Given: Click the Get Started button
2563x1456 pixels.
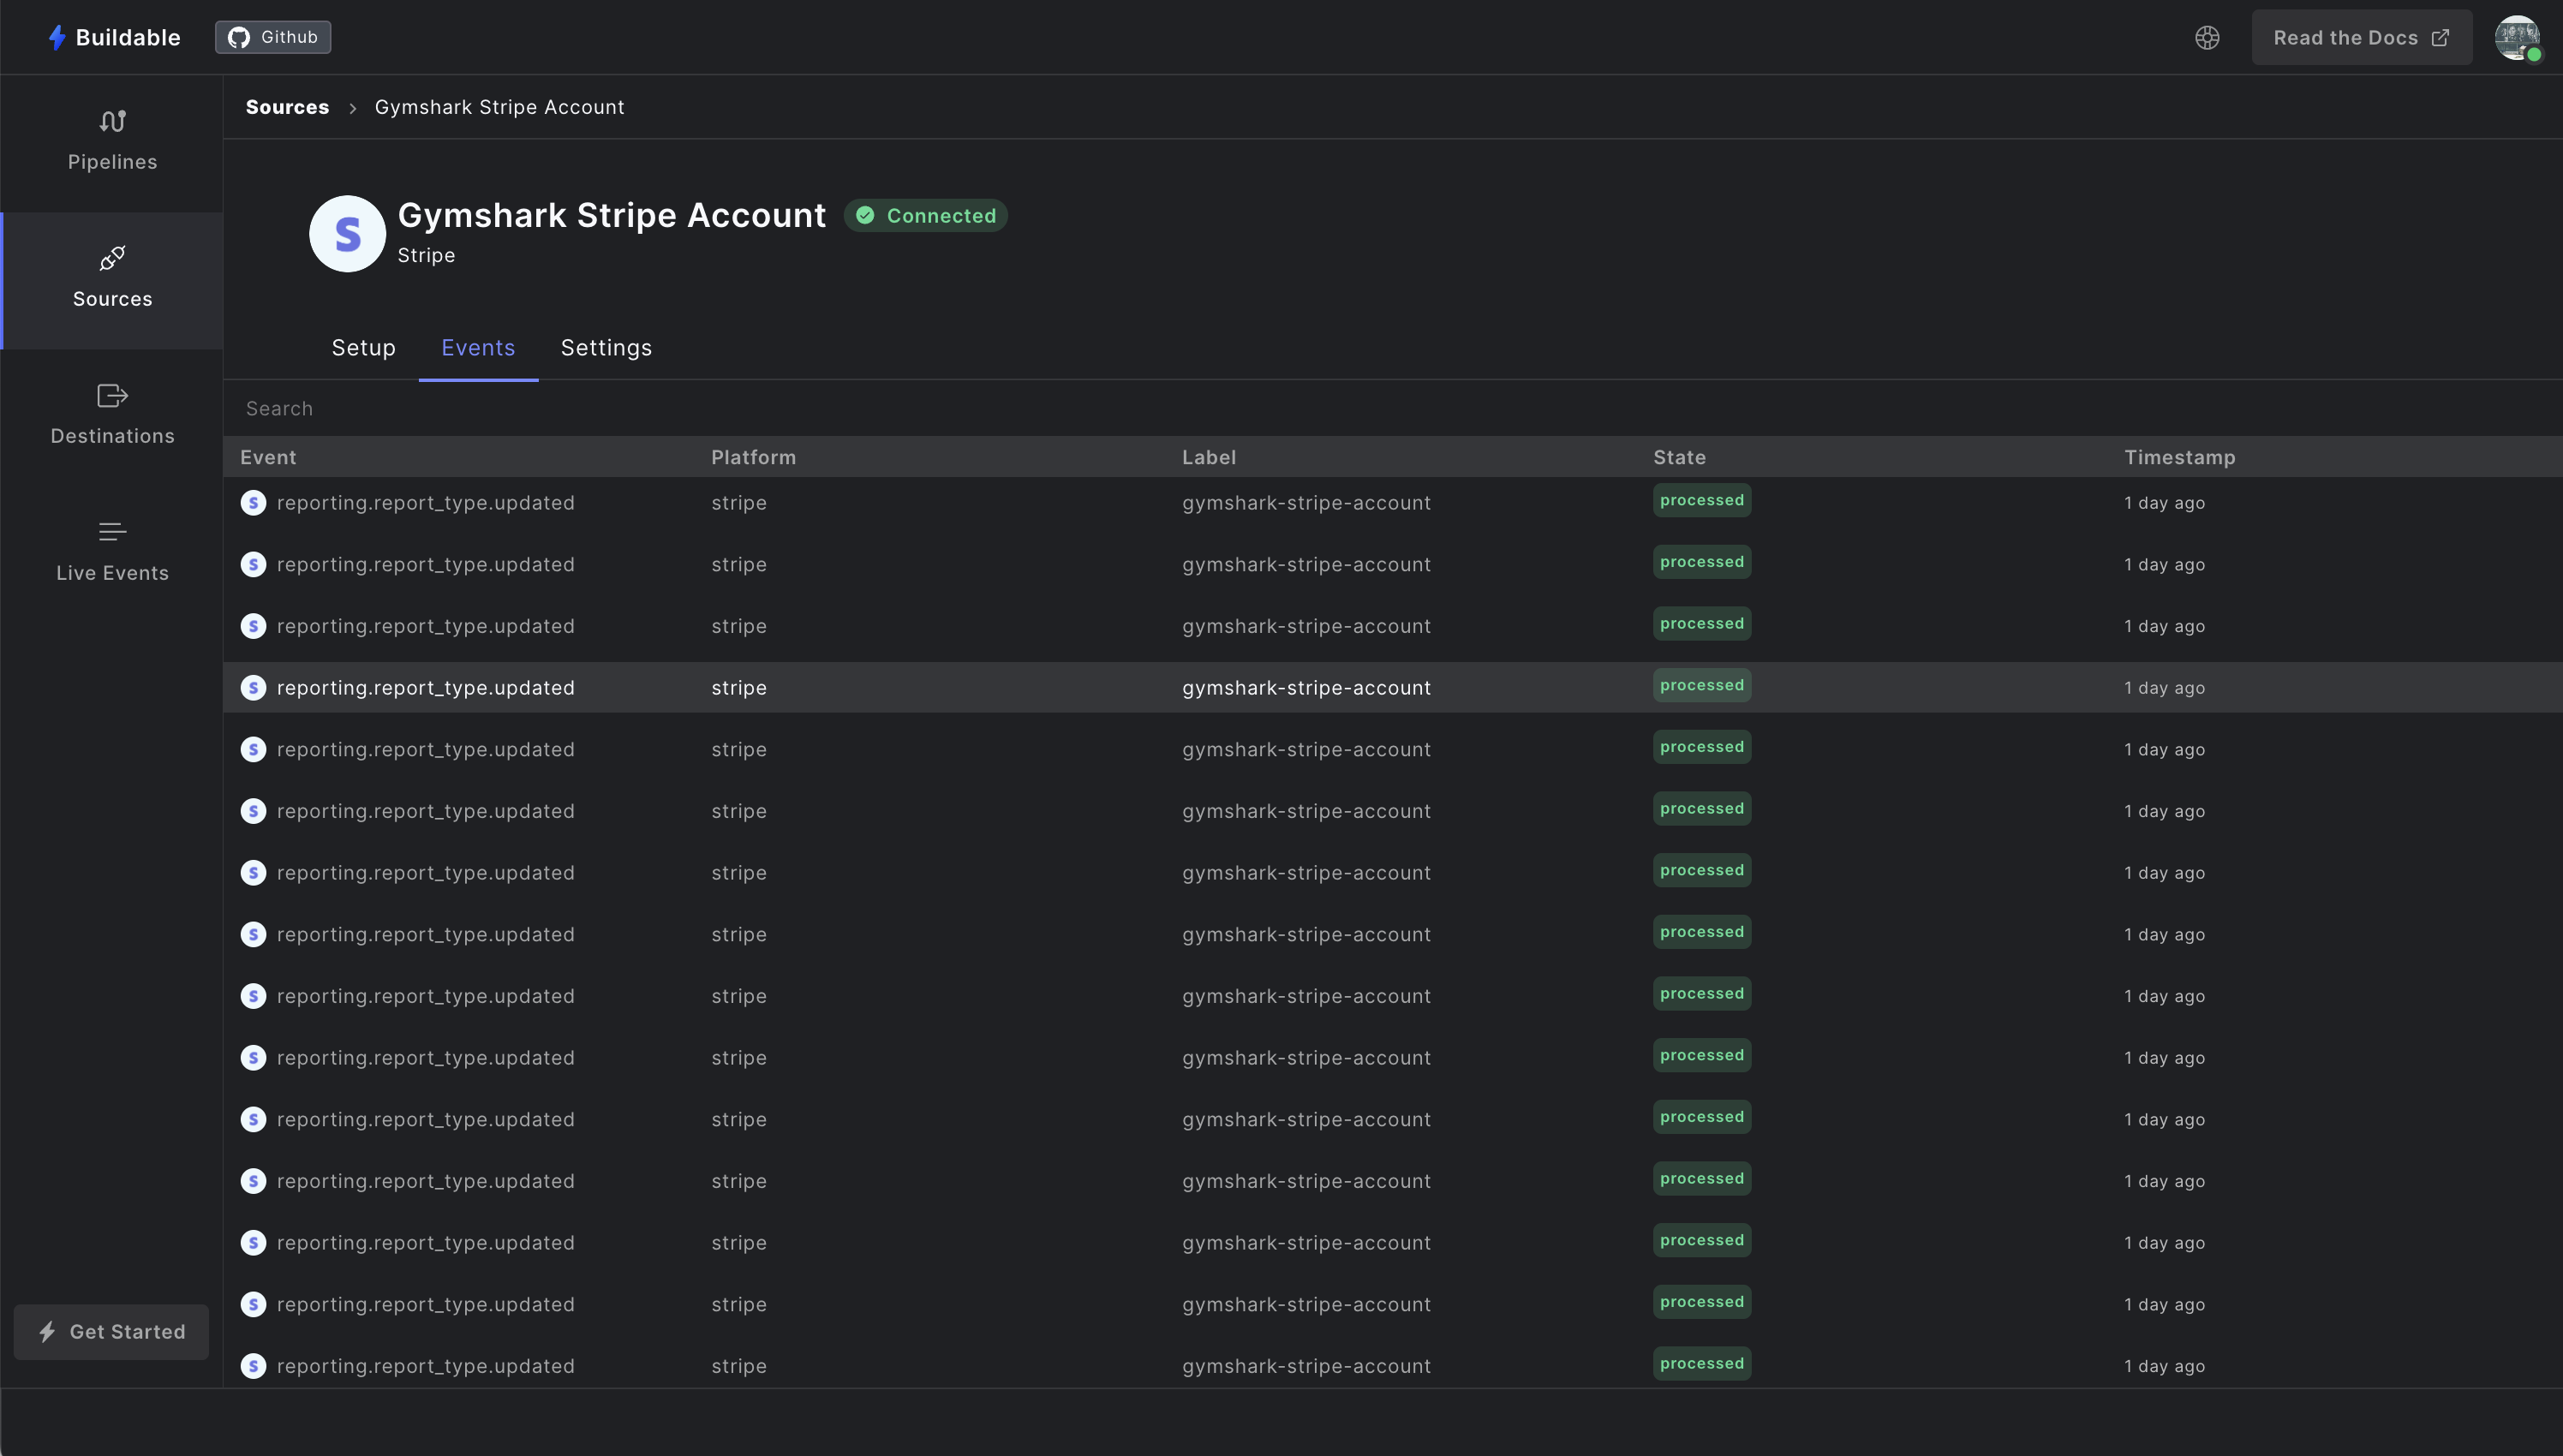Looking at the screenshot, I should coord(111,1332).
